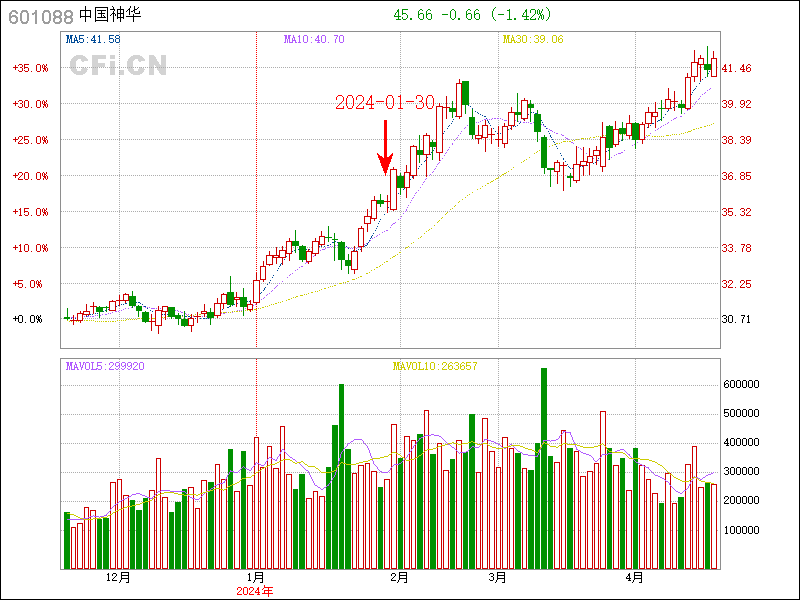
Task: Click the +25.0% axis label
Action: (x=30, y=140)
